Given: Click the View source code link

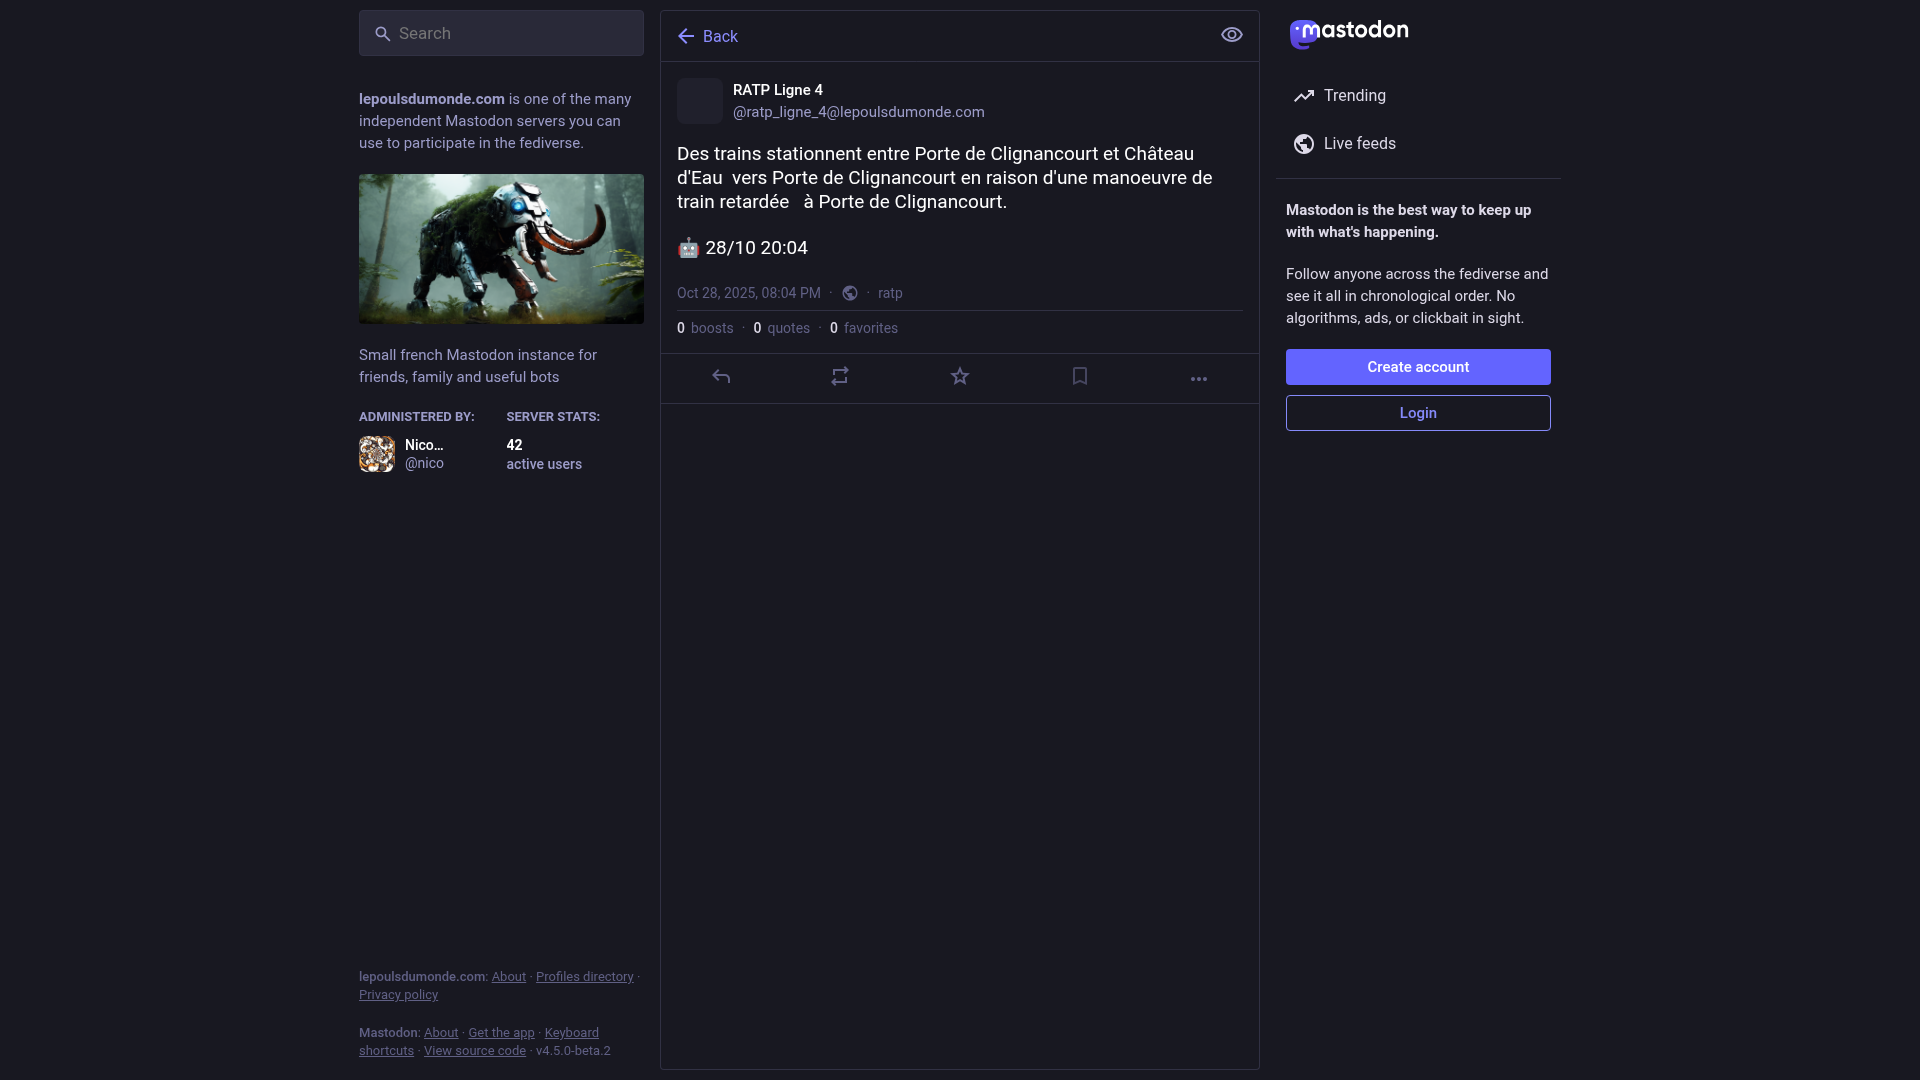Looking at the screenshot, I should [x=474, y=1051].
